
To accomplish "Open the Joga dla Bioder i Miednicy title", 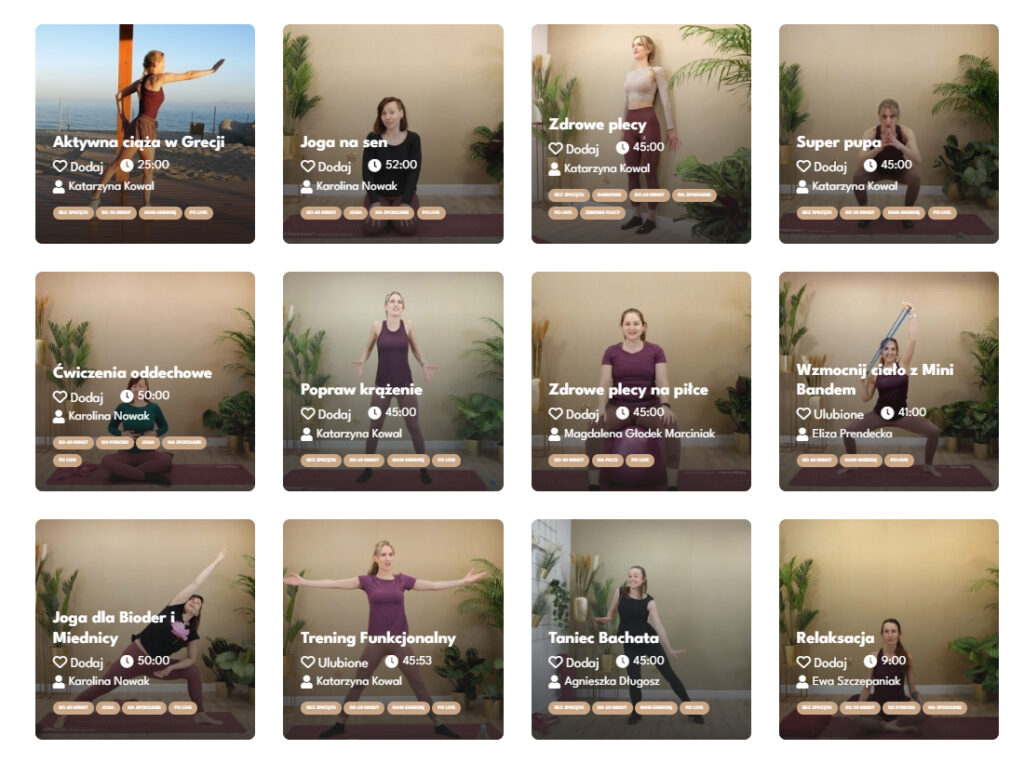I will (x=114, y=628).
